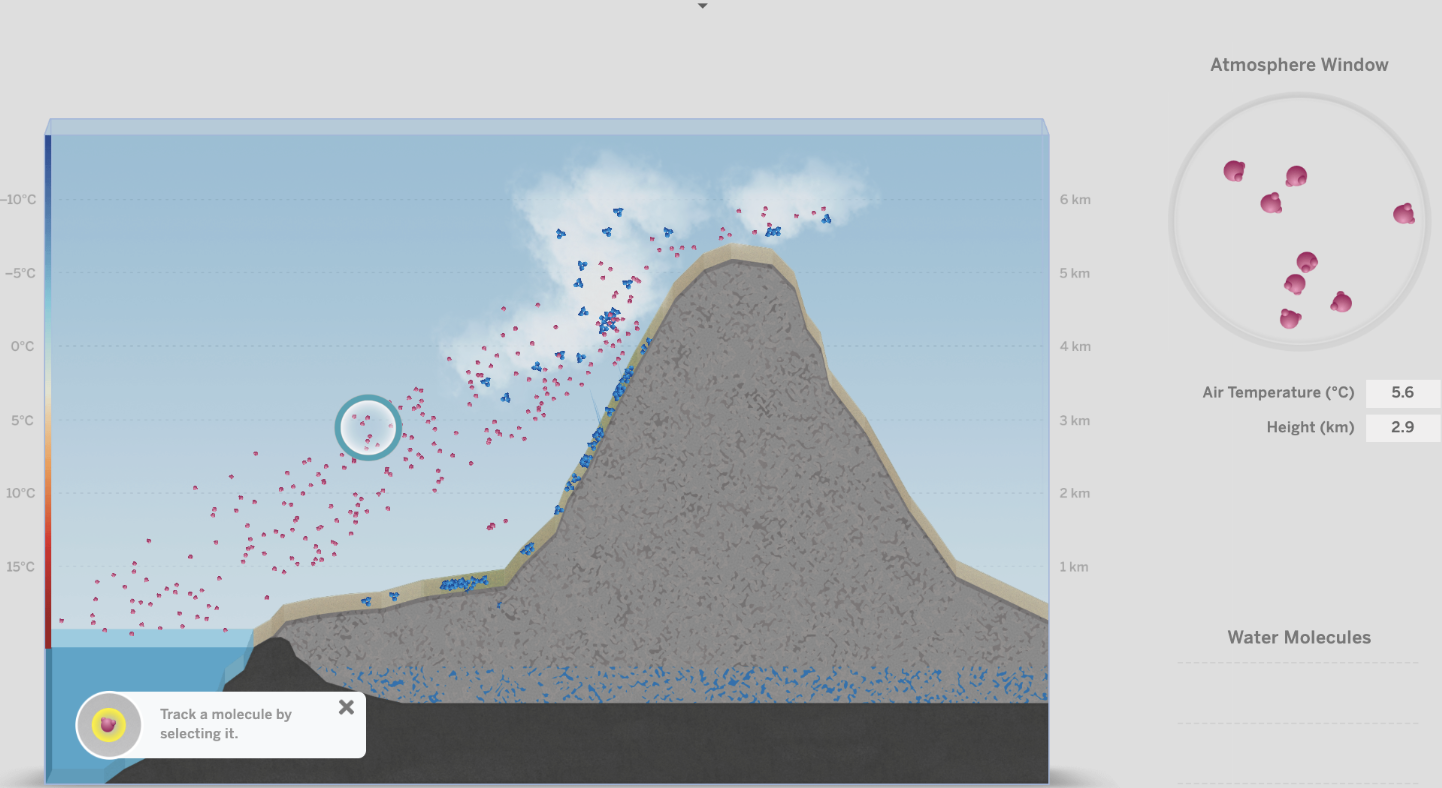Click the "Water Molecules" panel heading
Viewport: 1442px width, 788px height.
coord(1298,638)
